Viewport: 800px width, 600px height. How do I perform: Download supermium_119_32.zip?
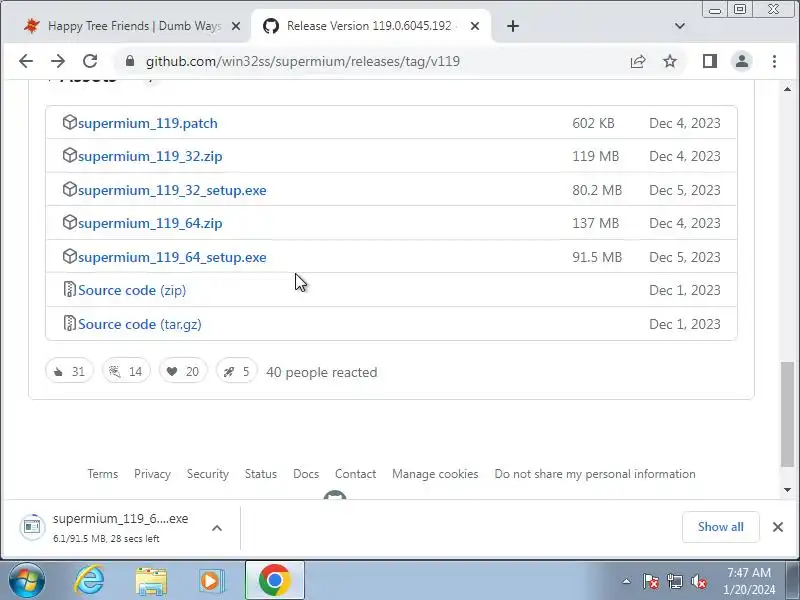[x=150, y=156]
